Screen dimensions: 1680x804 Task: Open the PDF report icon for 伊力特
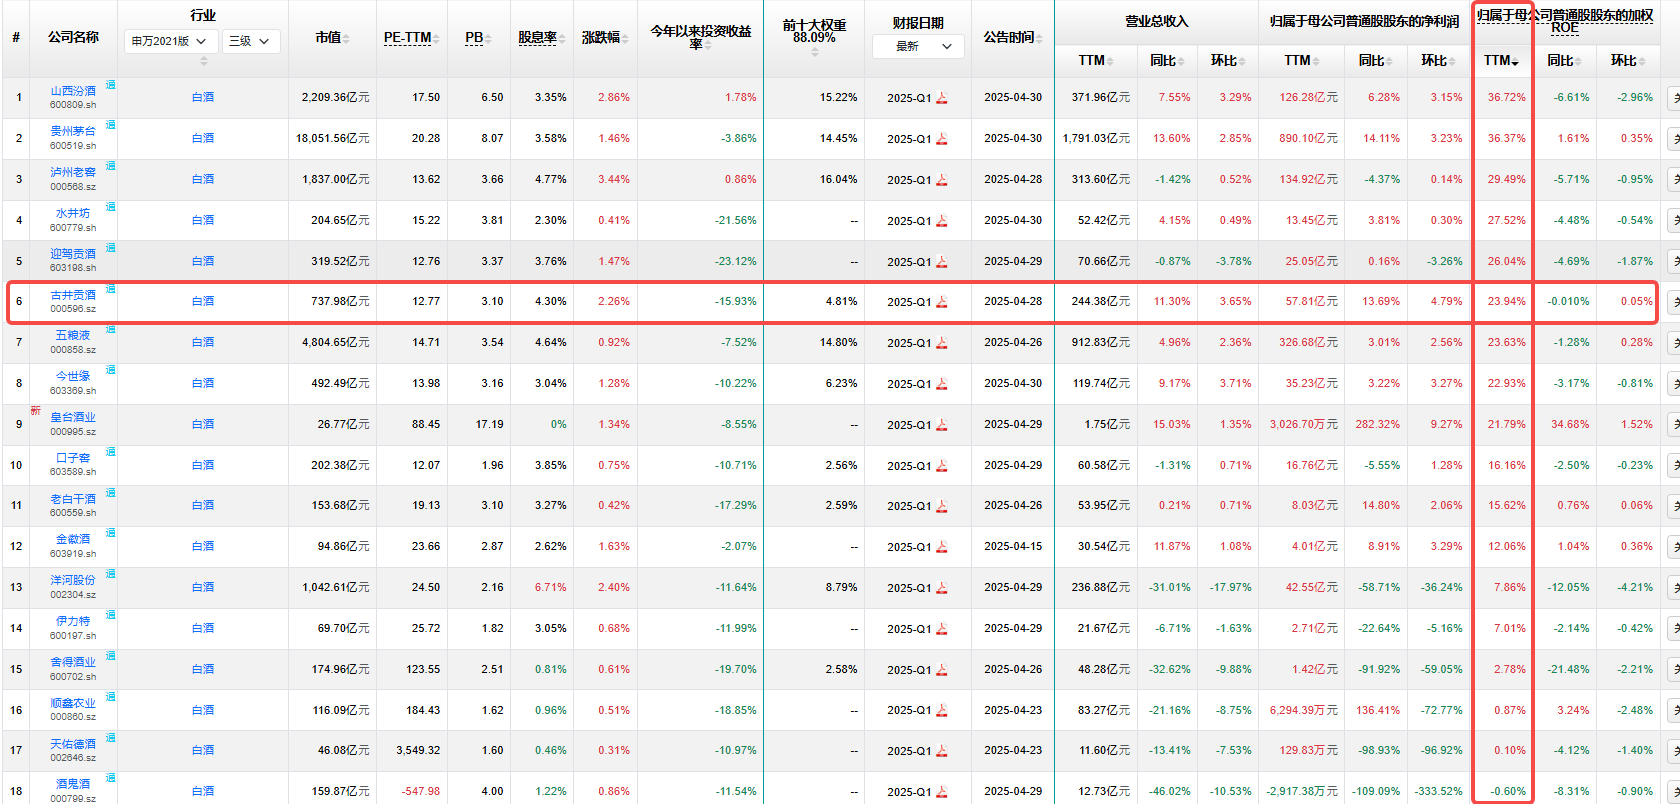pos(942,629)
